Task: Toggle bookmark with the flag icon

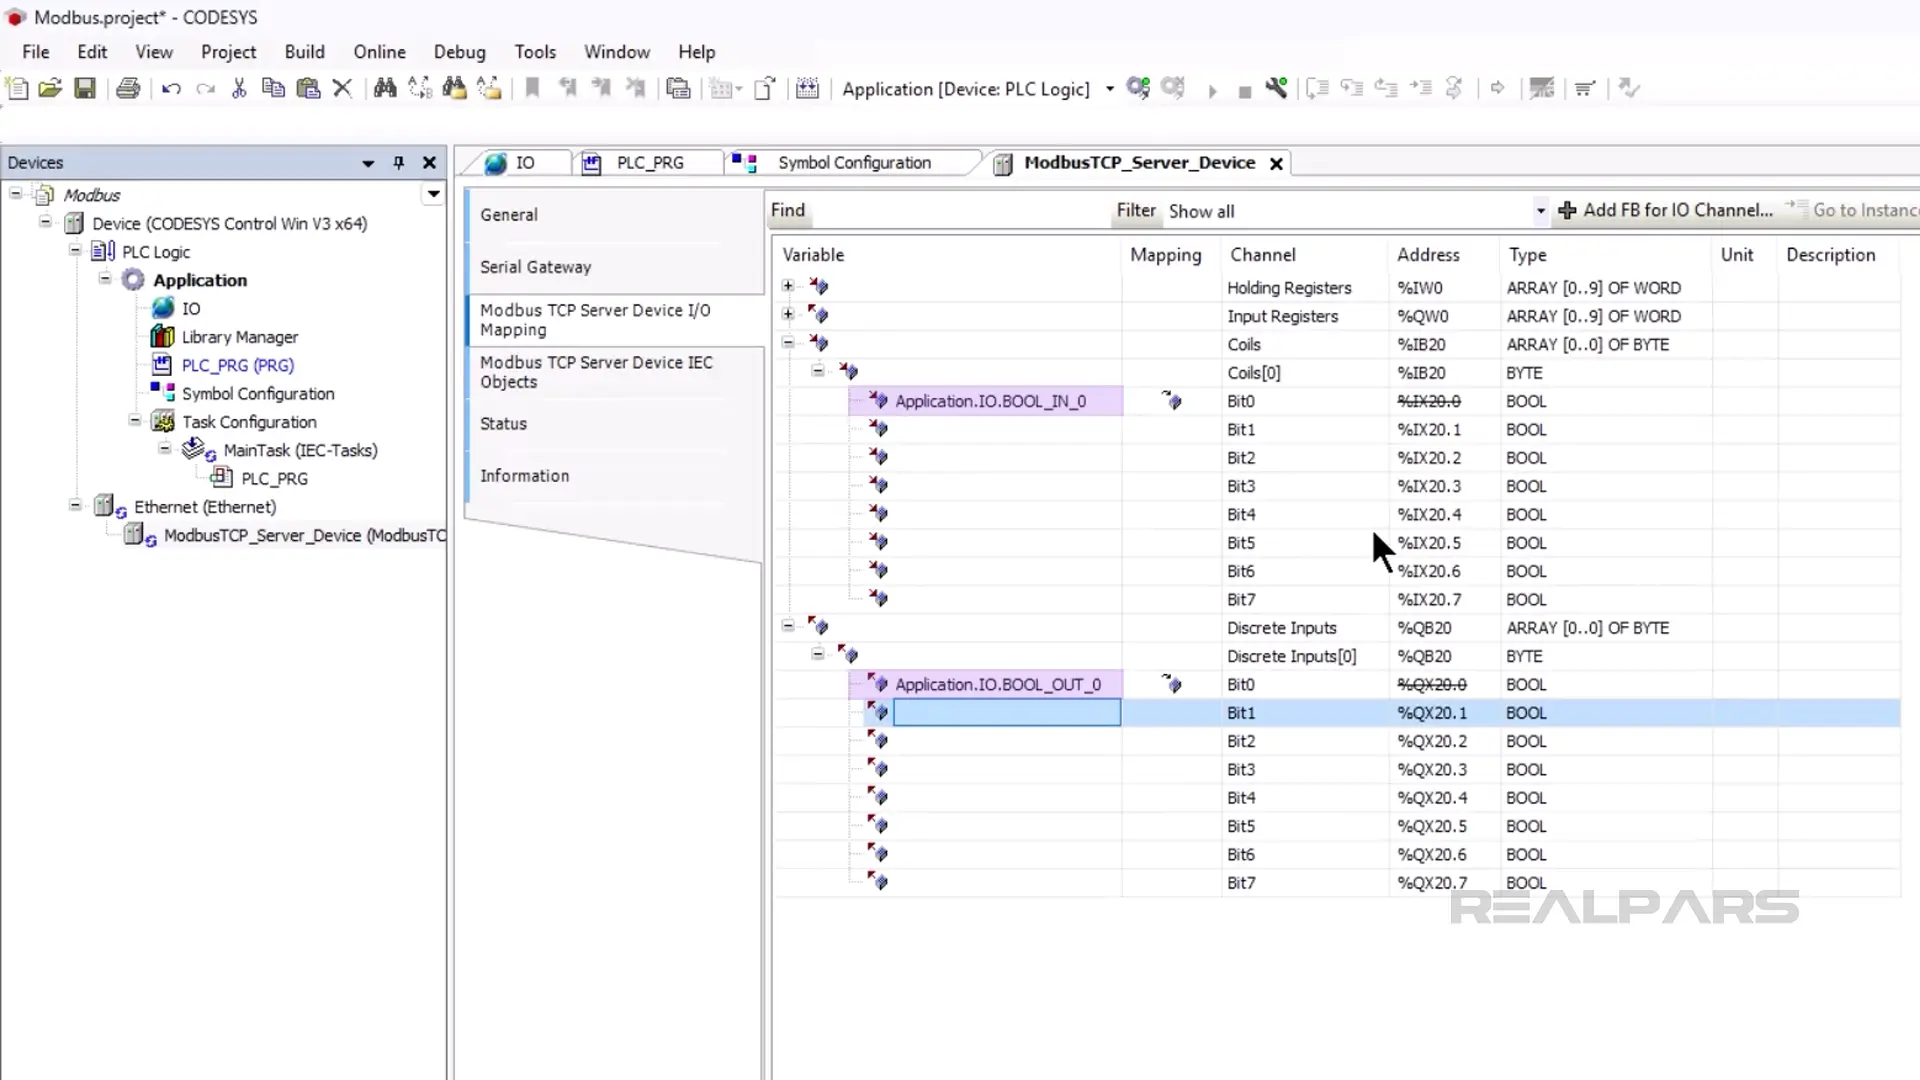Action: click(x=532, y=88)
